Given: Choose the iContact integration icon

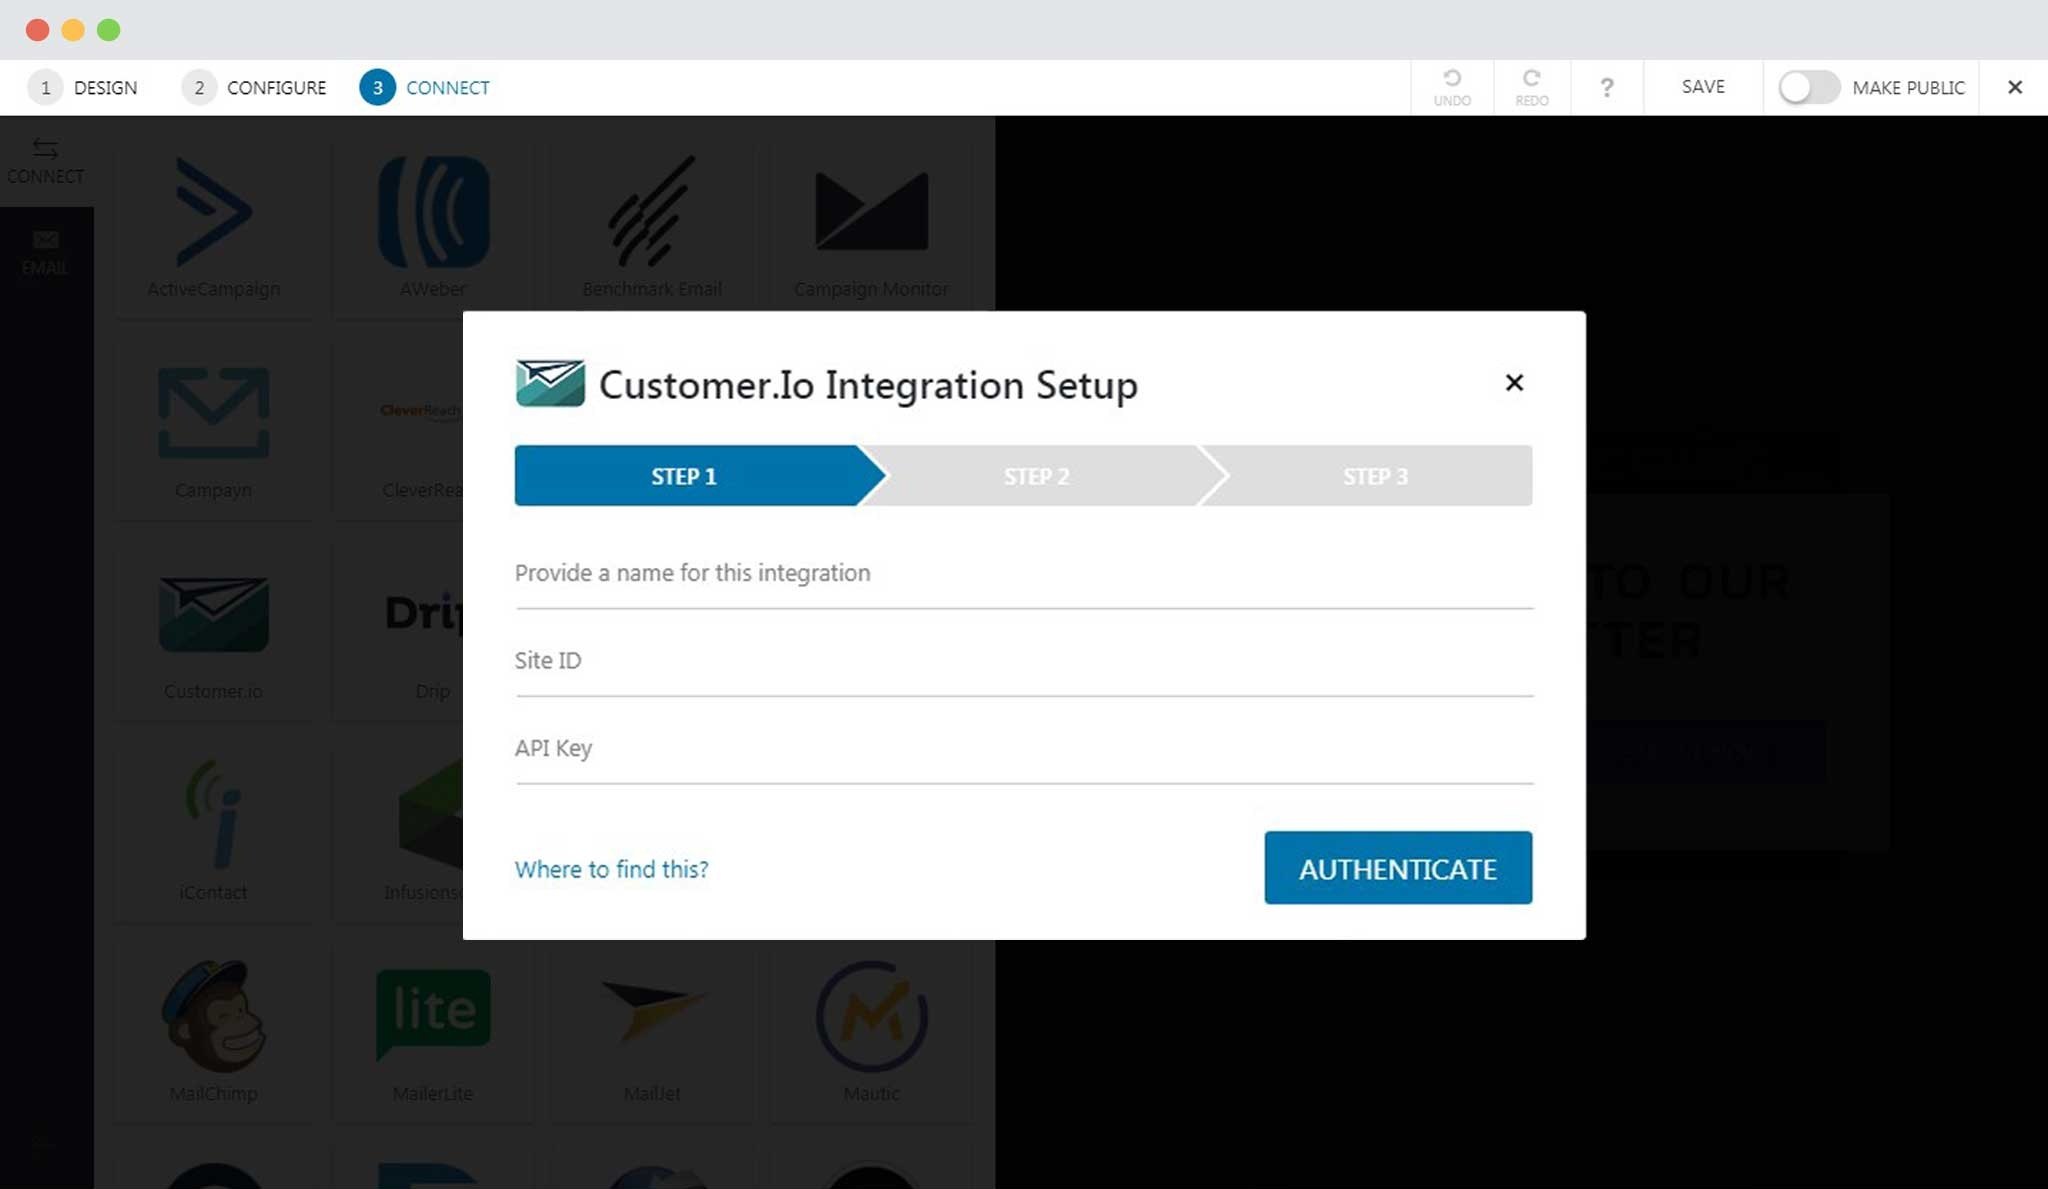Looking at the screenshot, I should pyautogui.click(x=213, y=814).
